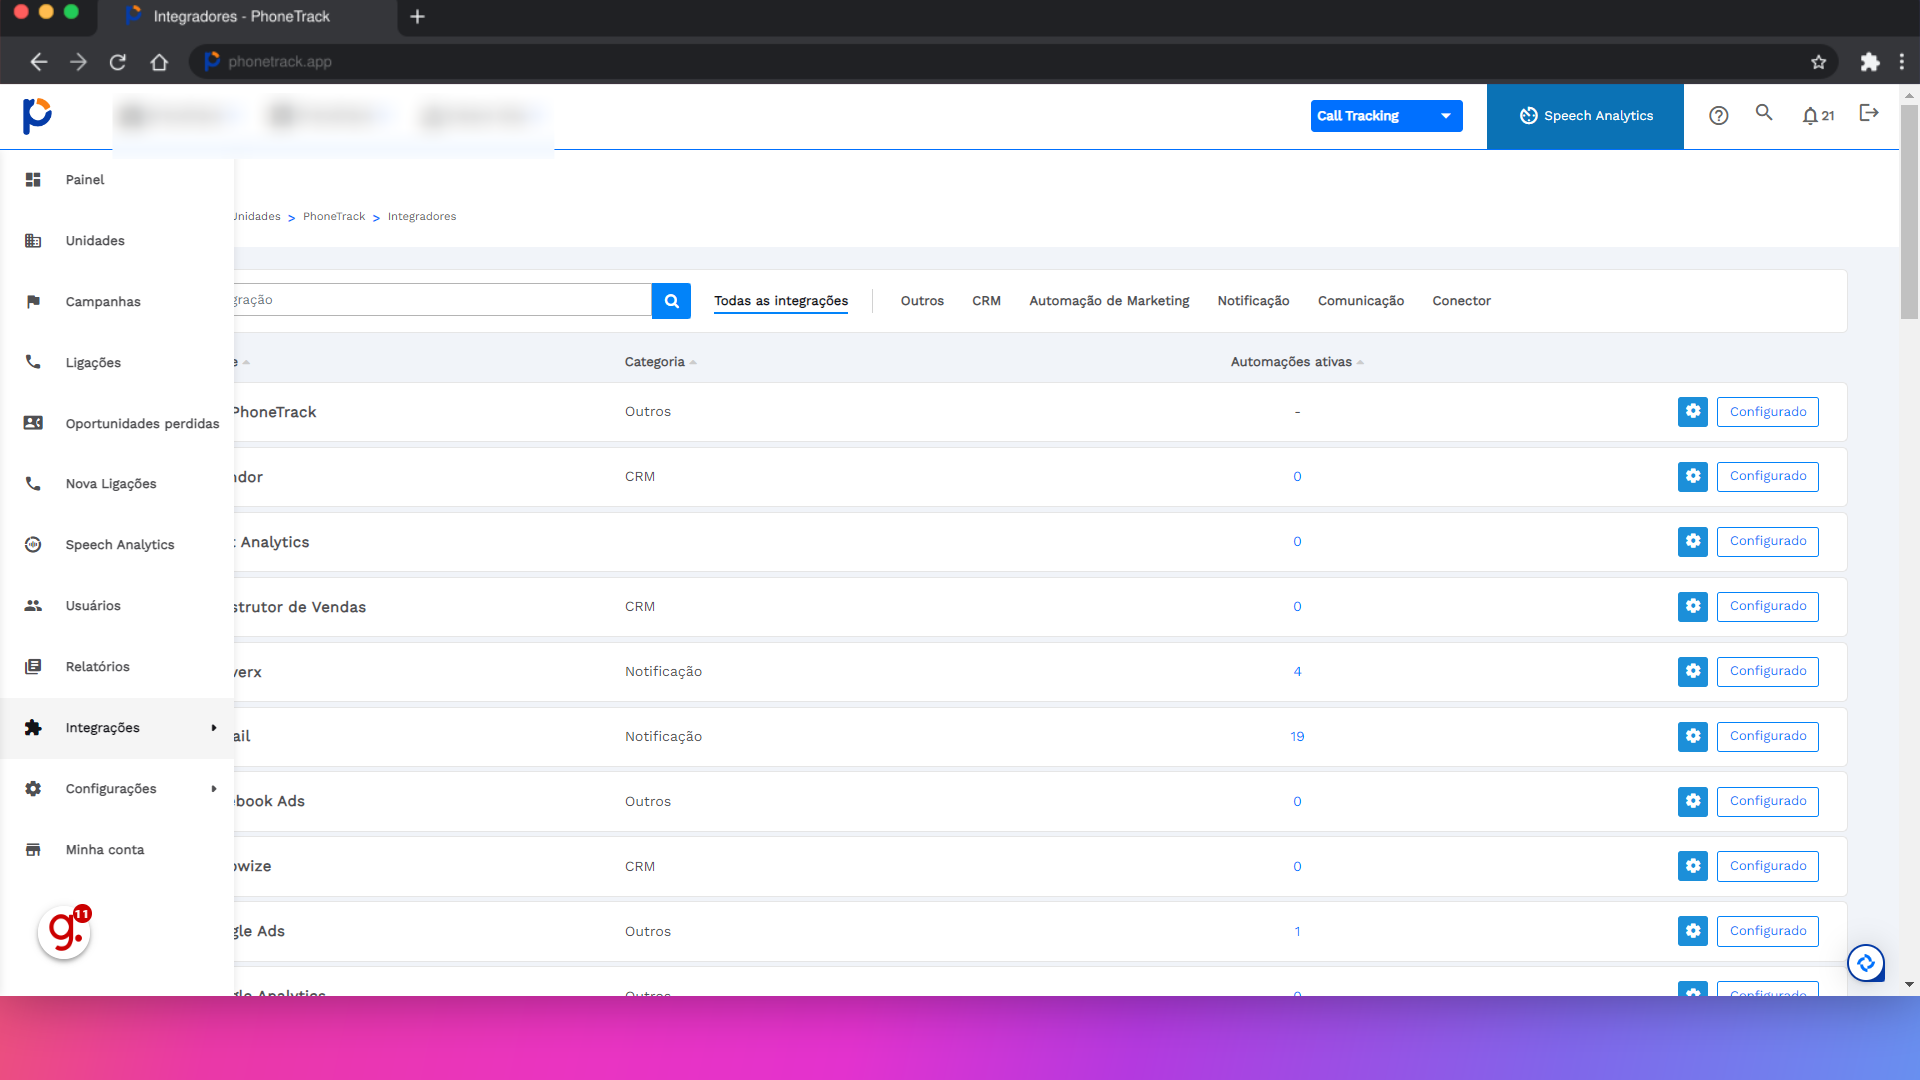Open the help question mark icon
The image size is (1920, 1080).
coord(1718,116)
